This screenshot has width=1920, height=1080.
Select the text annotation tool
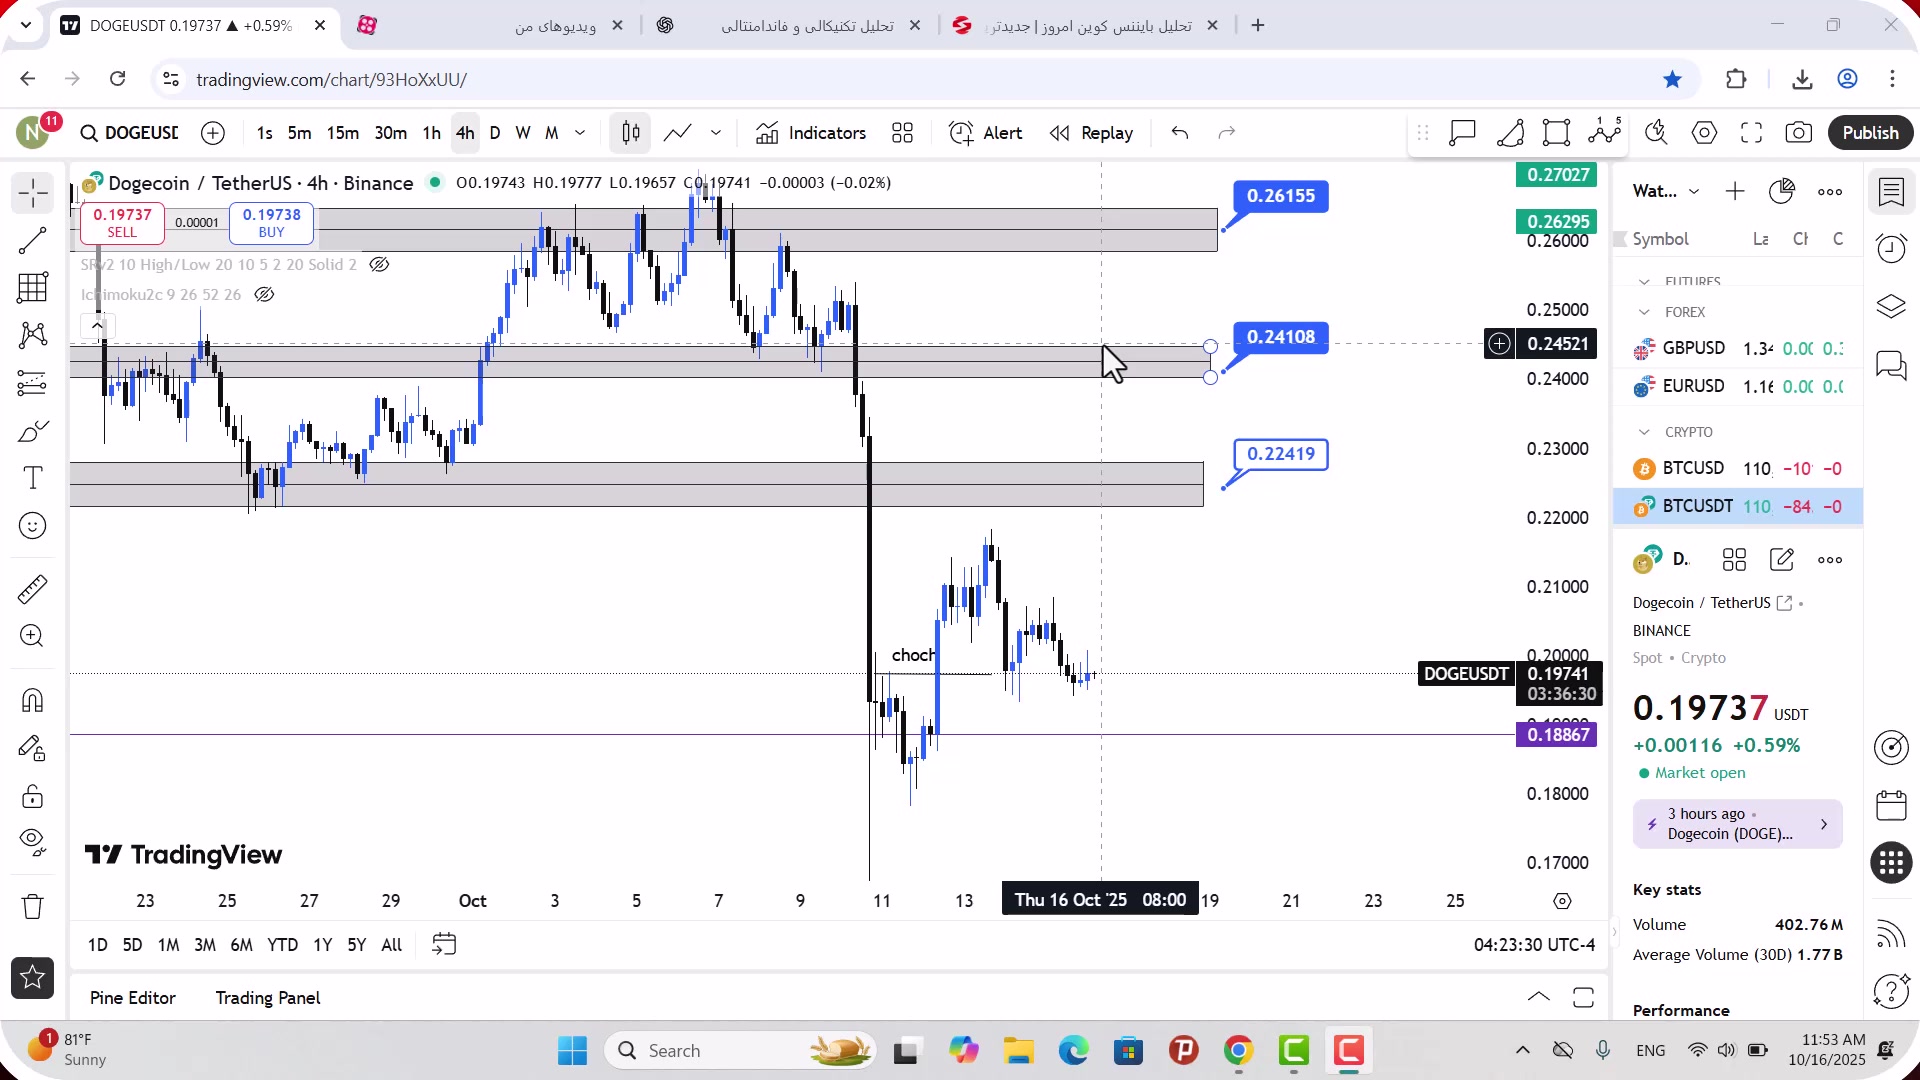pyautogui.click(x=33, y=478)
